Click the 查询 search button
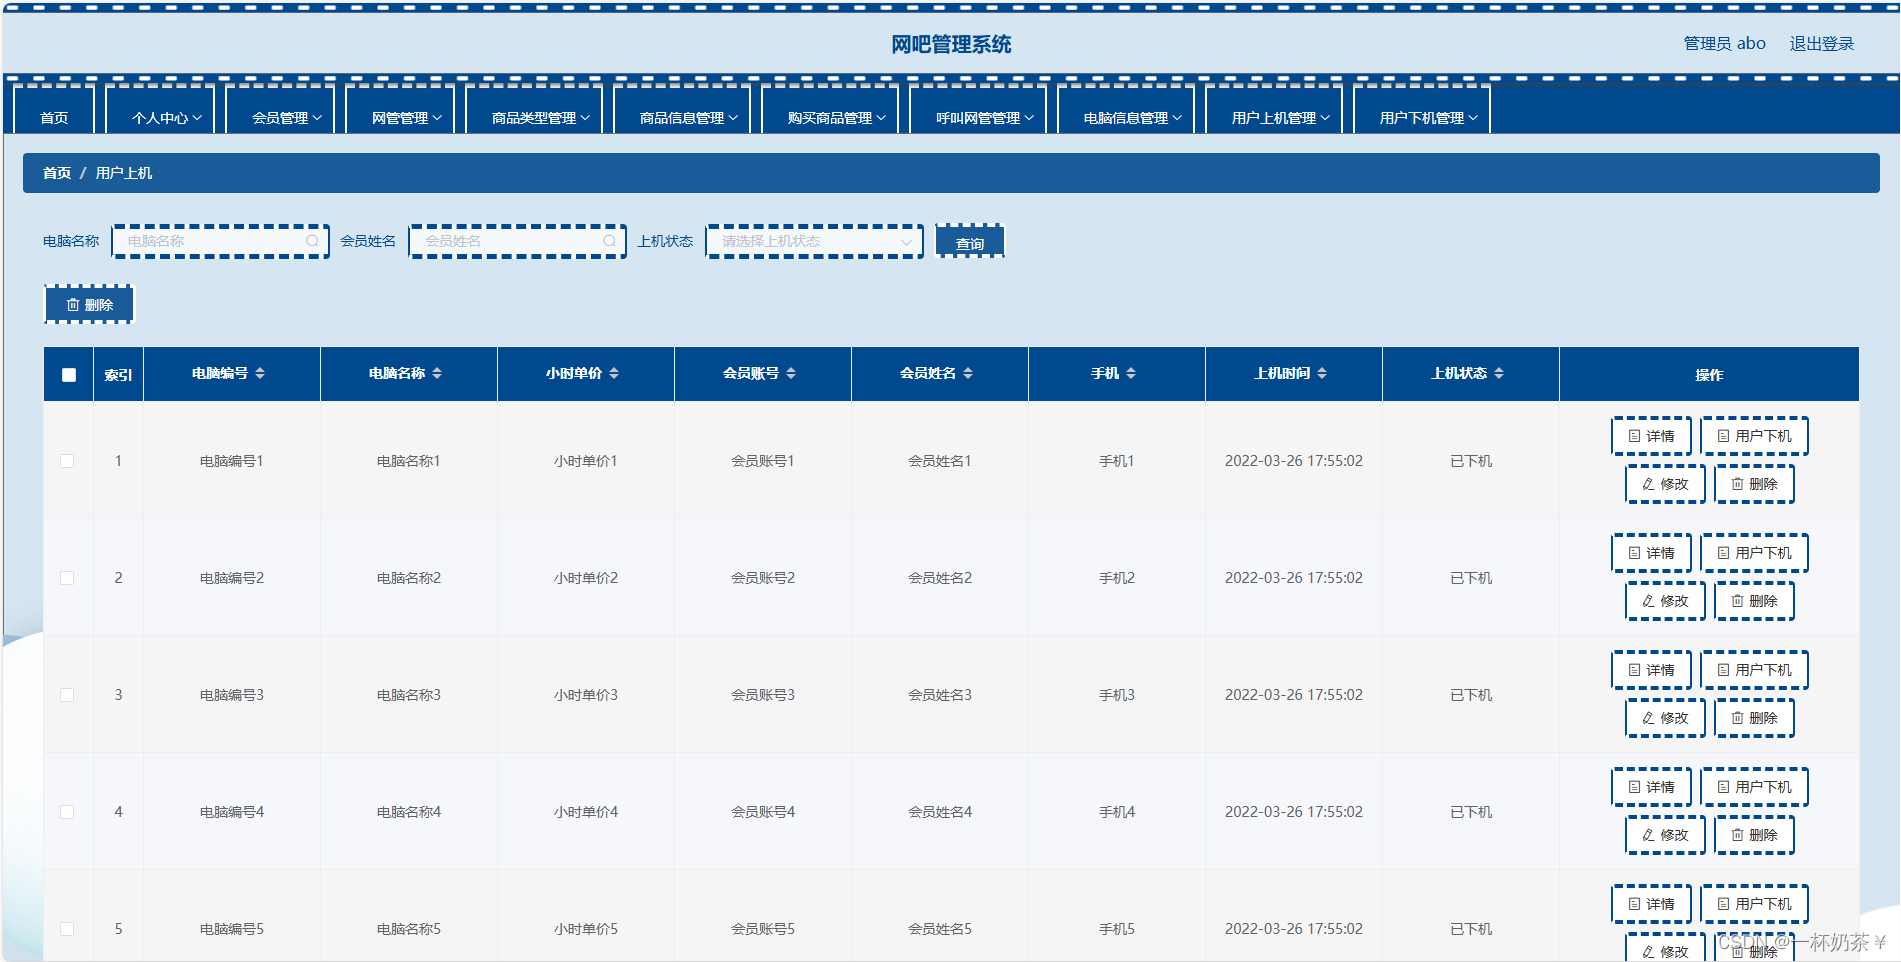 [969, 242]
